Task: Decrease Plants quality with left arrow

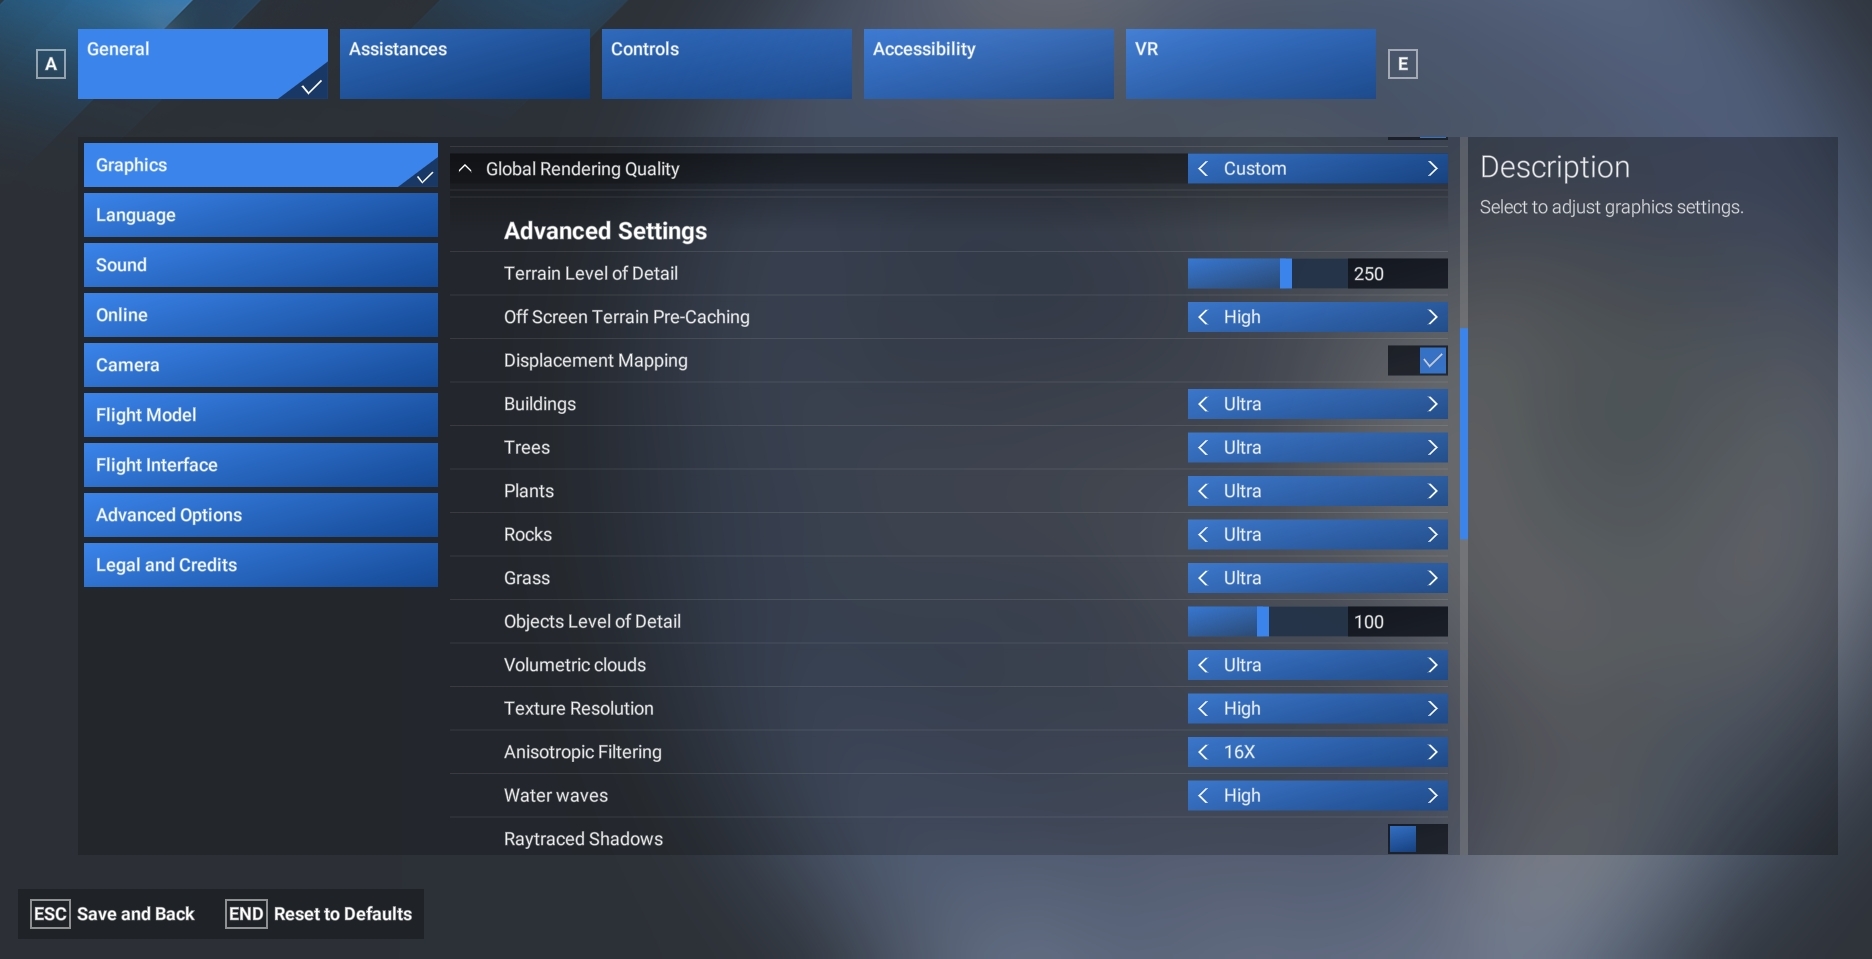Action: (1203, 491)
